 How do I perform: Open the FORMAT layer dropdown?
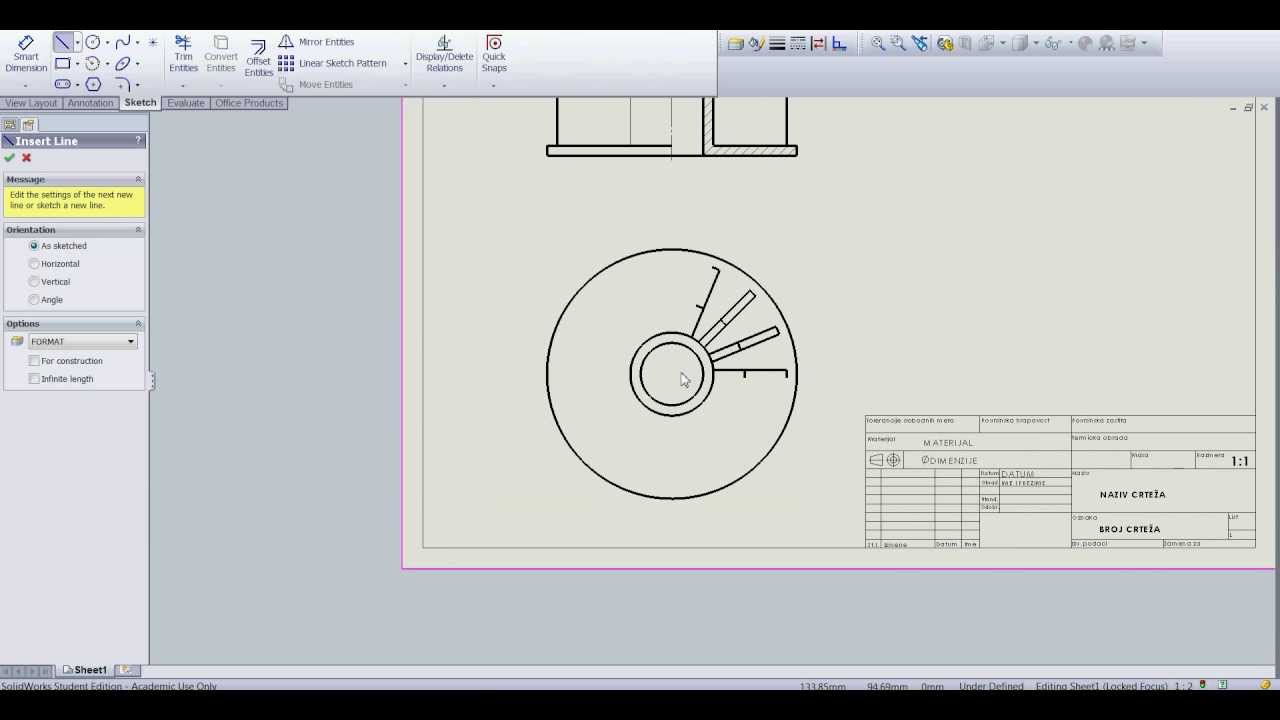click(x=82, y=342)
